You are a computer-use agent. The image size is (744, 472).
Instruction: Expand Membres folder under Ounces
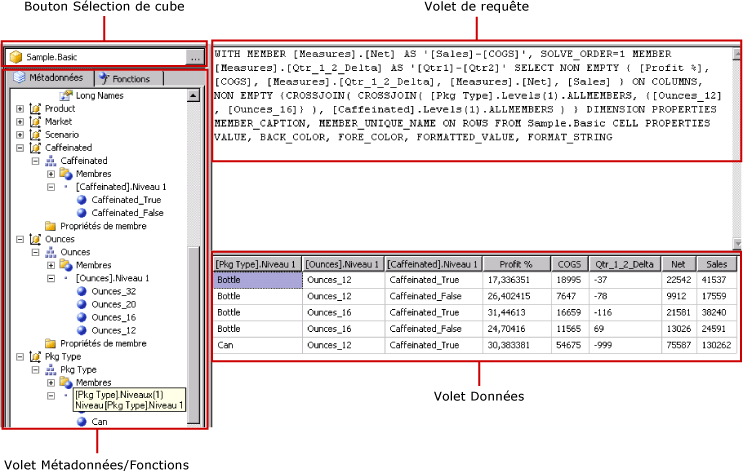click(x=51, y=265)
